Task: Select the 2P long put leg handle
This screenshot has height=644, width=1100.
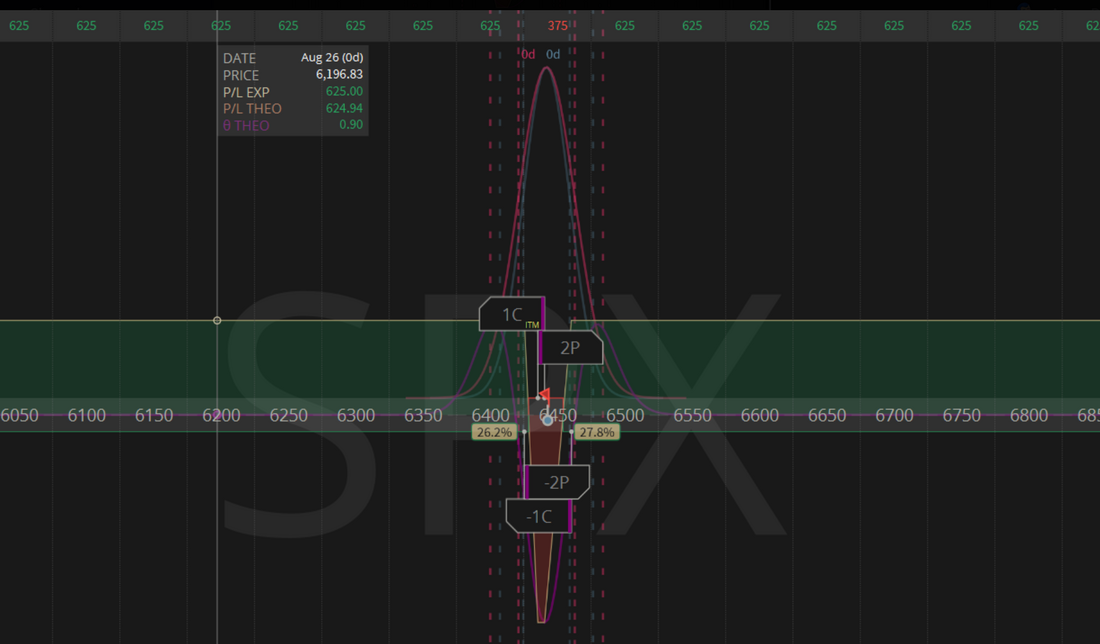Action: 570,347
